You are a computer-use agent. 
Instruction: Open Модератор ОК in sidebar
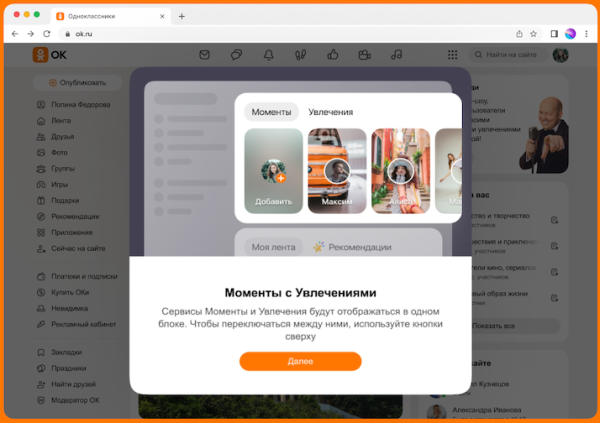[68, 400]
